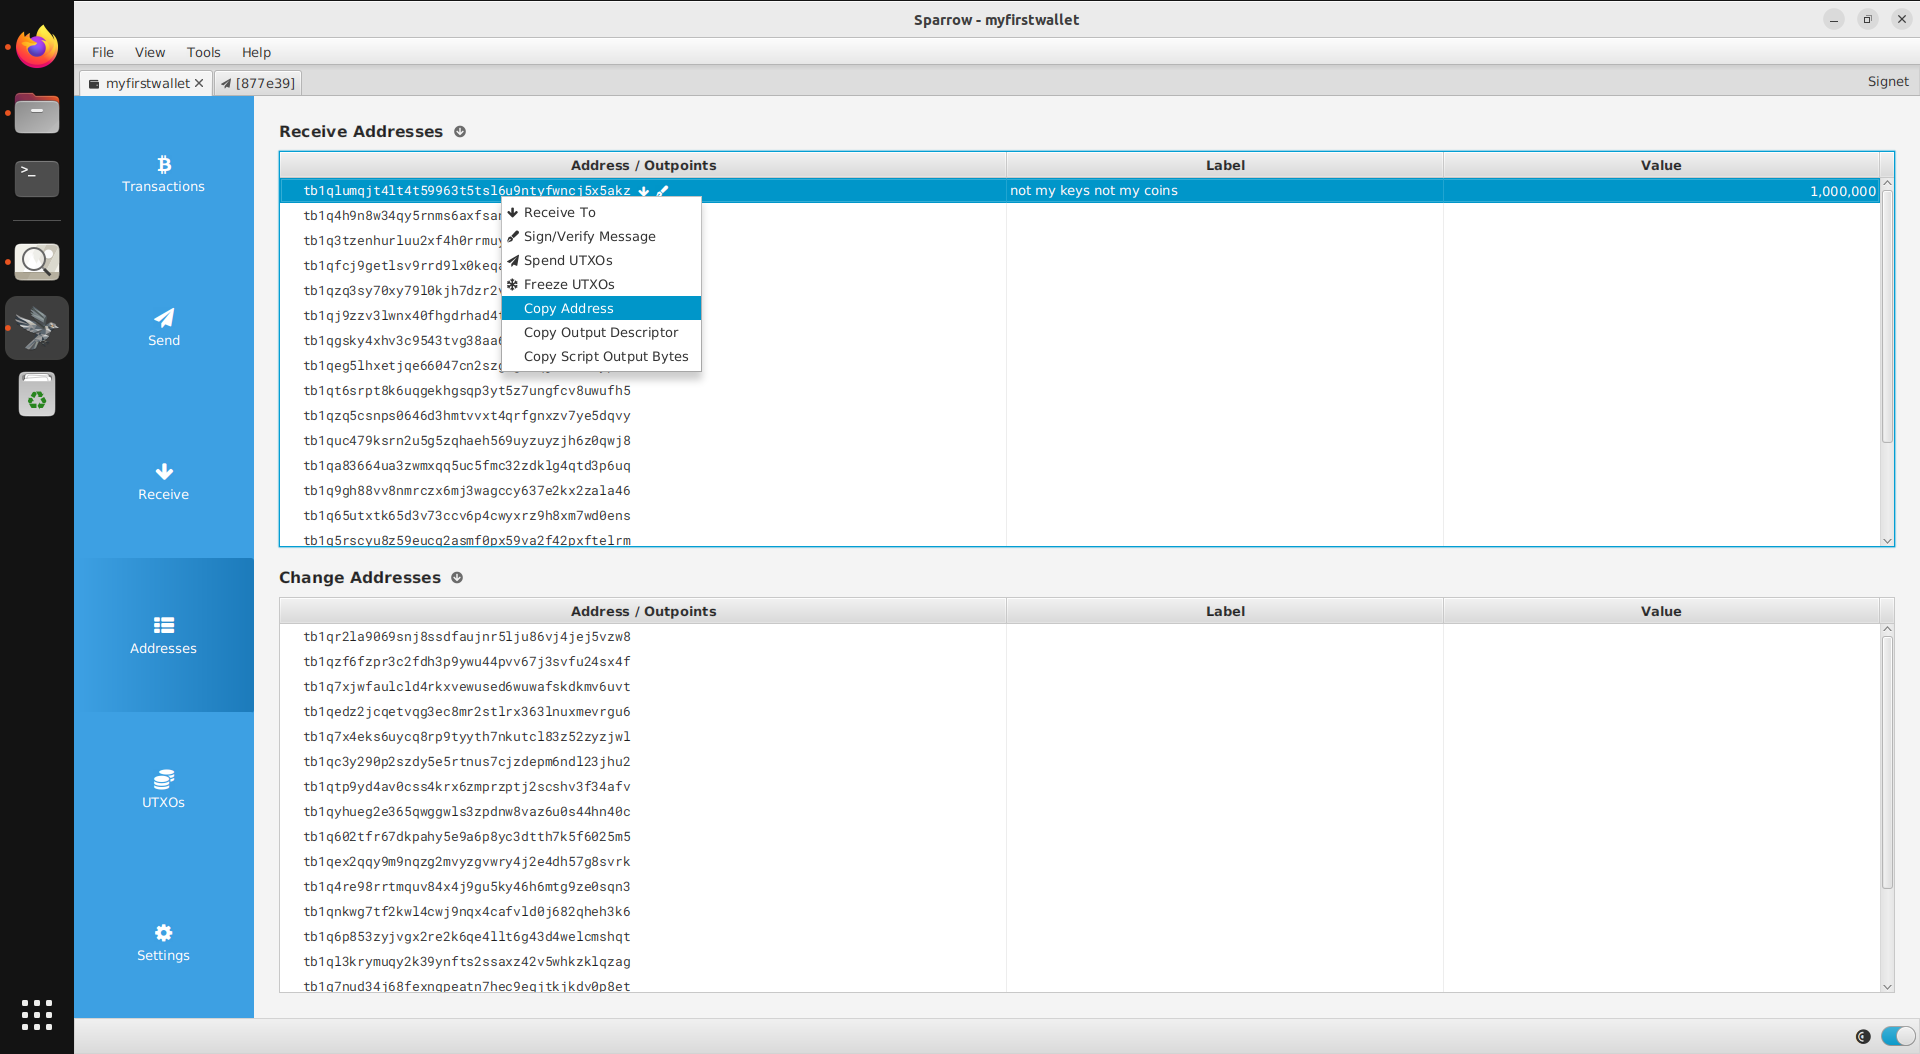The width and height of the screenshot is (1920, 1054).
Task: Click the Label column header in Receive table
Action: 1225,165
